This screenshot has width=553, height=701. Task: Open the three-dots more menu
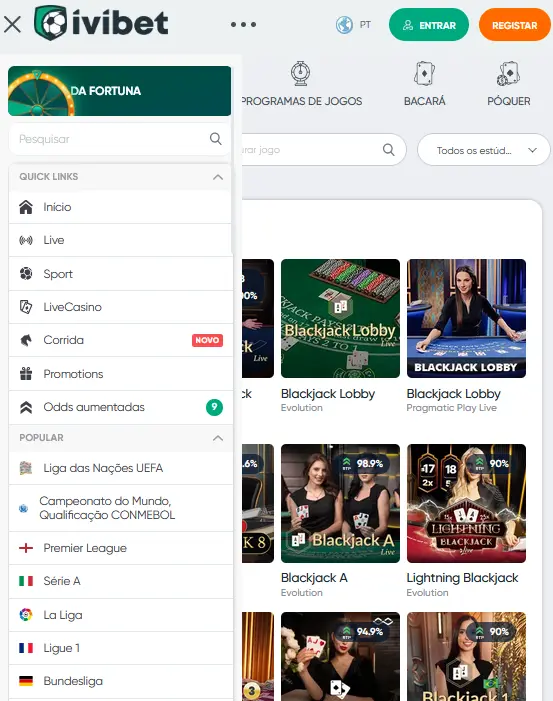pyautogui.click(x=244, y=25)
